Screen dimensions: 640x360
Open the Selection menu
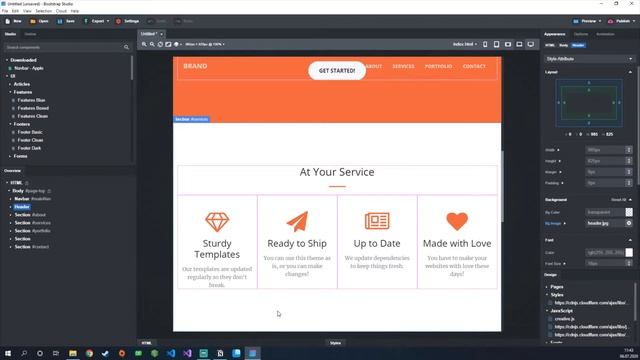(x=43, y=11)
